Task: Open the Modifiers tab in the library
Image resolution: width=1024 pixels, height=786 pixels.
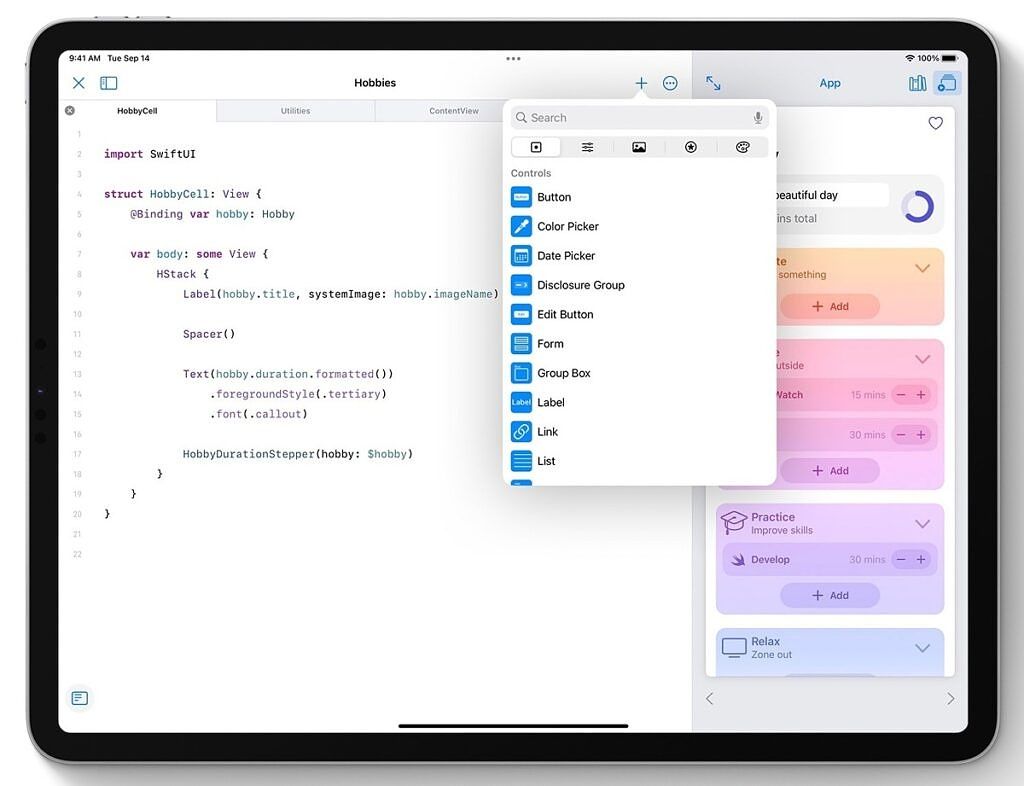Action: click(587, 147)
